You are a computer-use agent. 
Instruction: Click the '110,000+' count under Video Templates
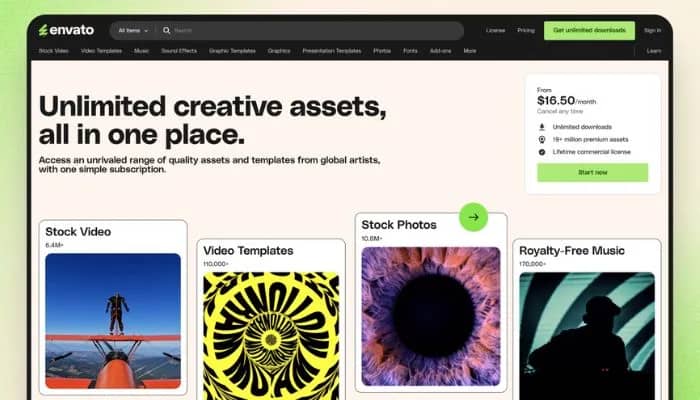[216, 264]
